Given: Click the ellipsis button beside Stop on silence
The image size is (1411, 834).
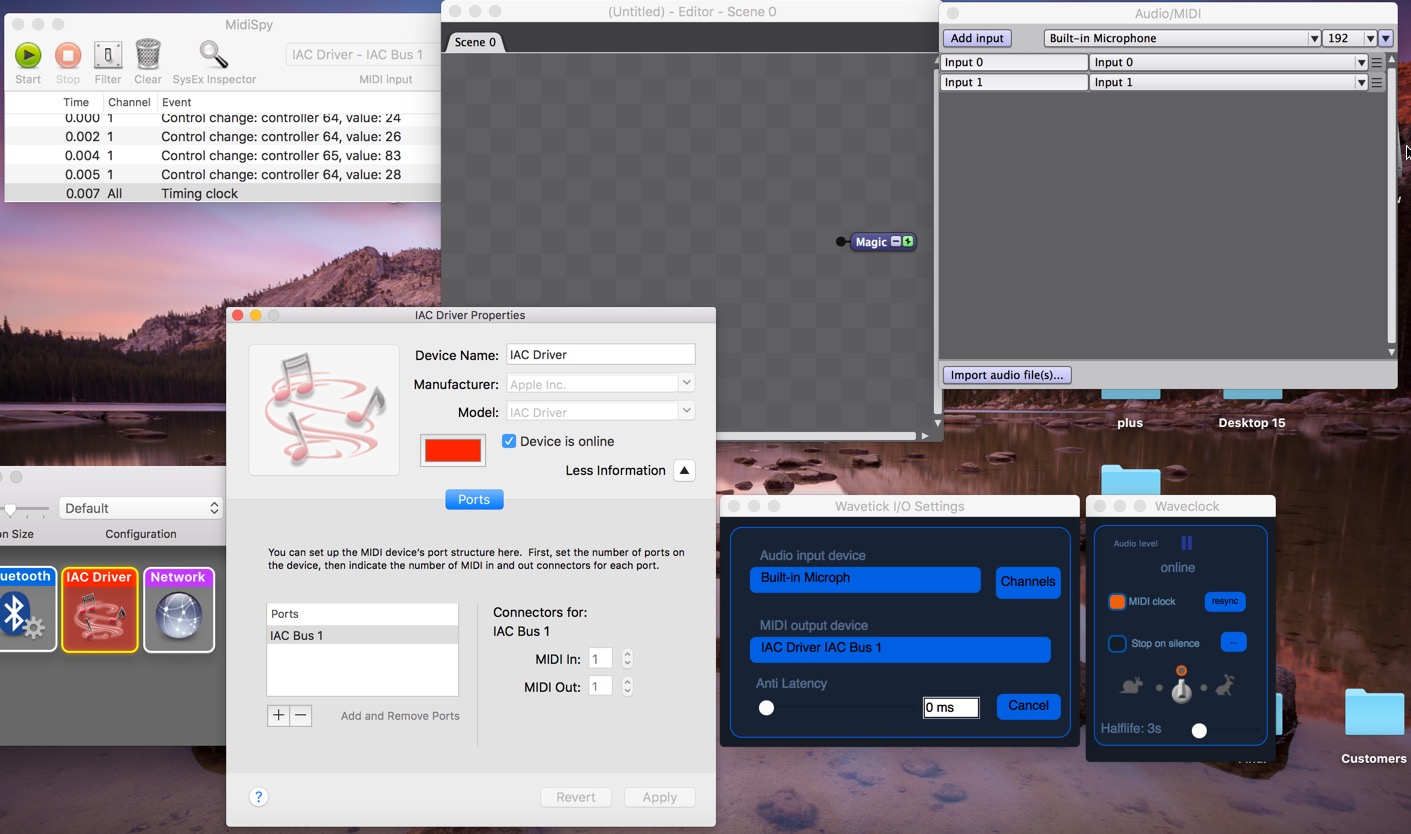Looking at the screenshot, I should 1233,643.
